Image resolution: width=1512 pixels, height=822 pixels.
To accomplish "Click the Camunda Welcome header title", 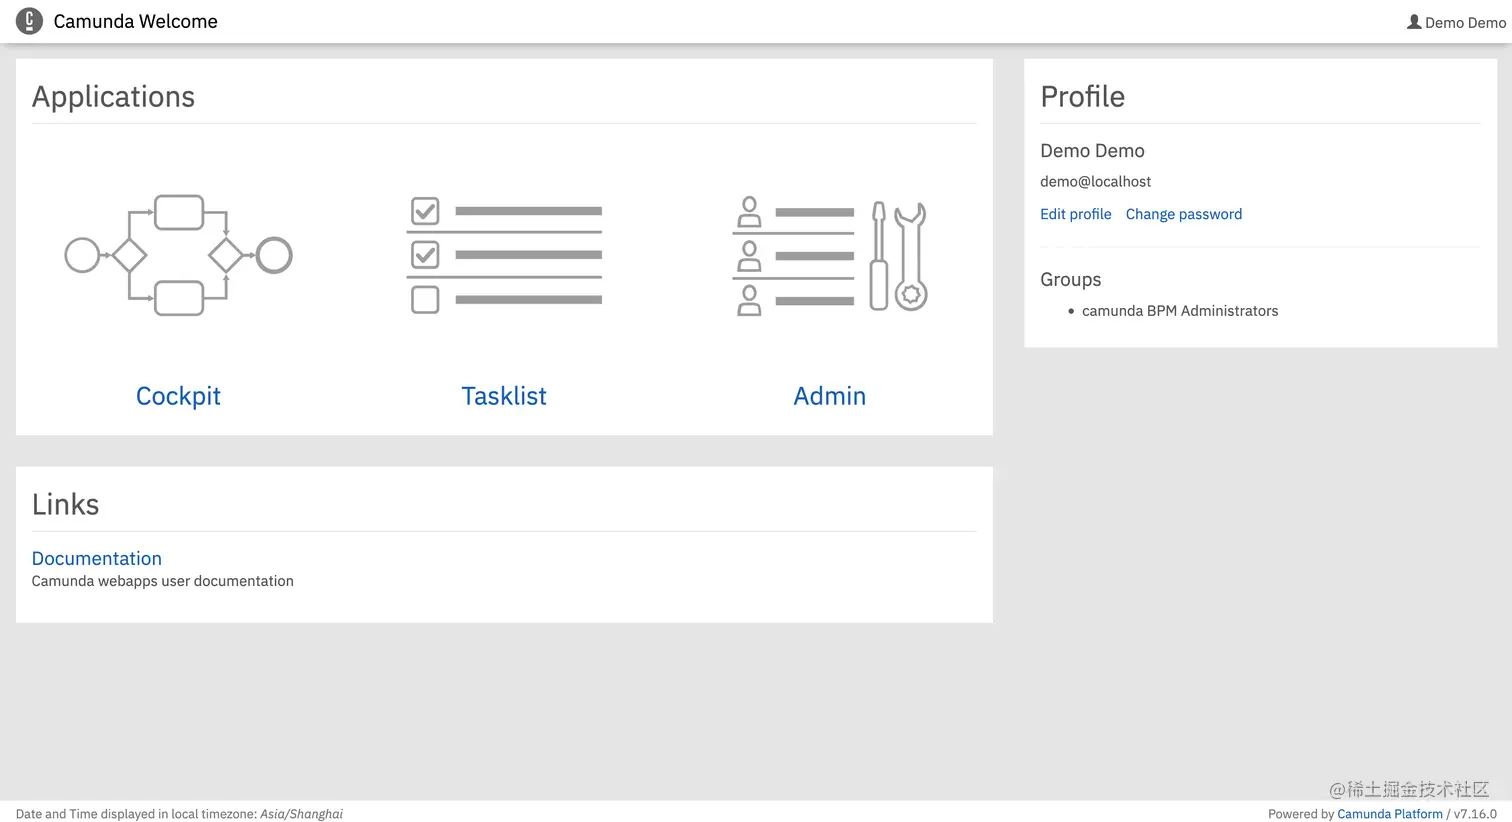I will click(x=136, y=22).
